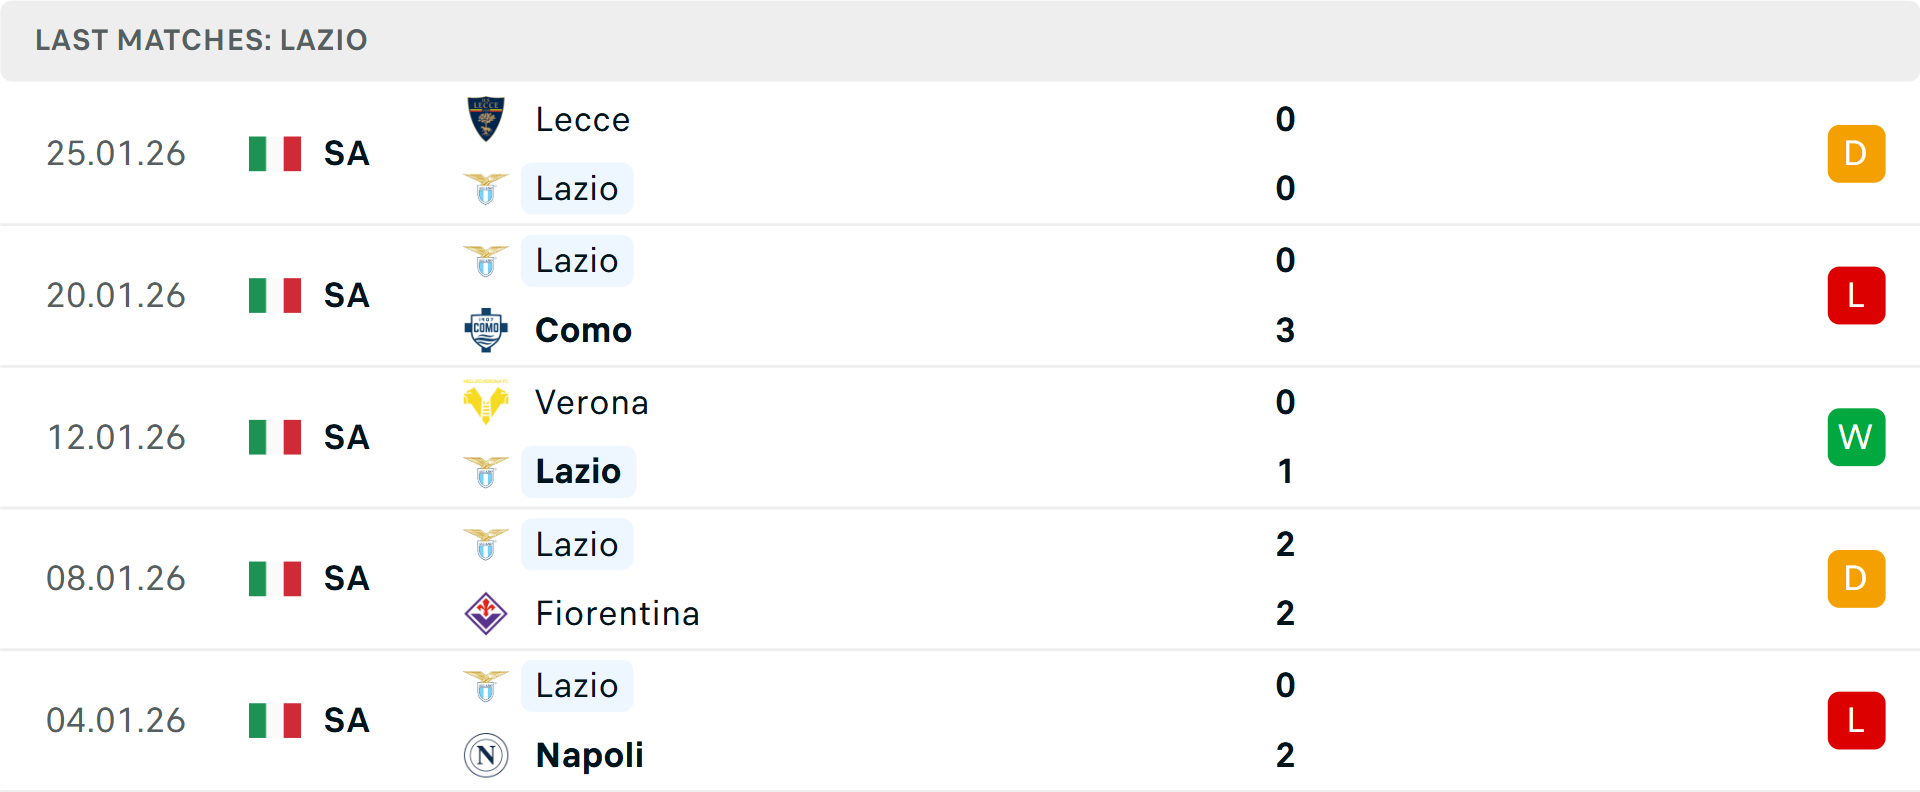Click the green win badge for Verona match
The image size is (1920, 792).
click(1856, 437)
